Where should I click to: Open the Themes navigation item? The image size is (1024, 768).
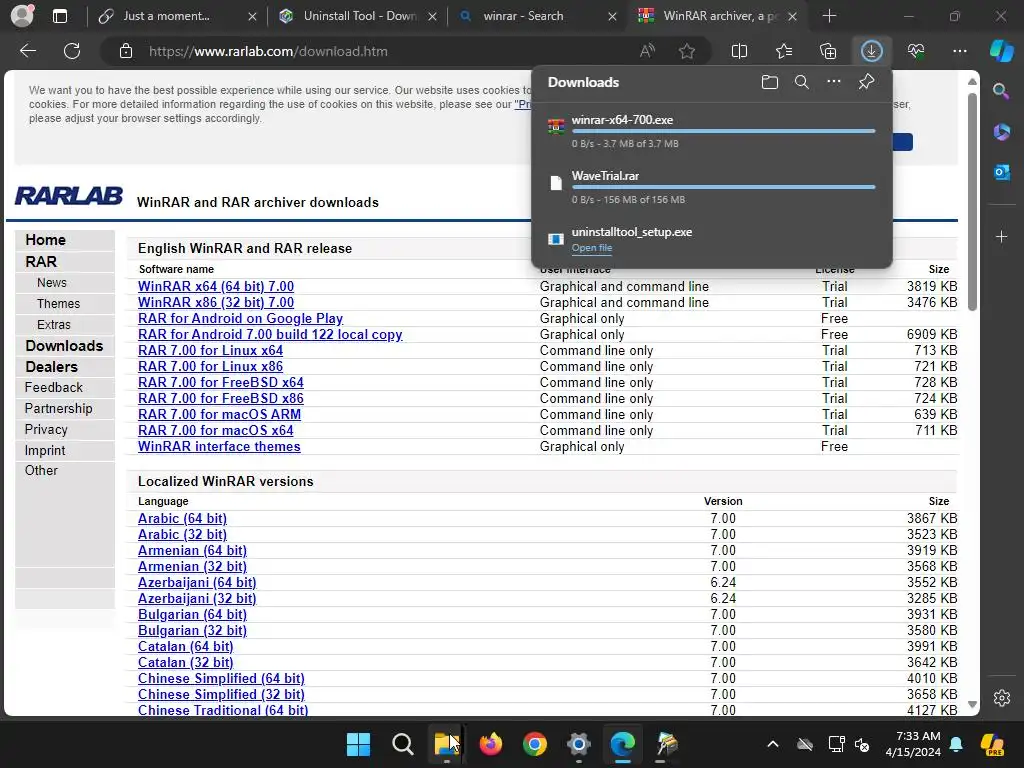(x=58, y=304)
